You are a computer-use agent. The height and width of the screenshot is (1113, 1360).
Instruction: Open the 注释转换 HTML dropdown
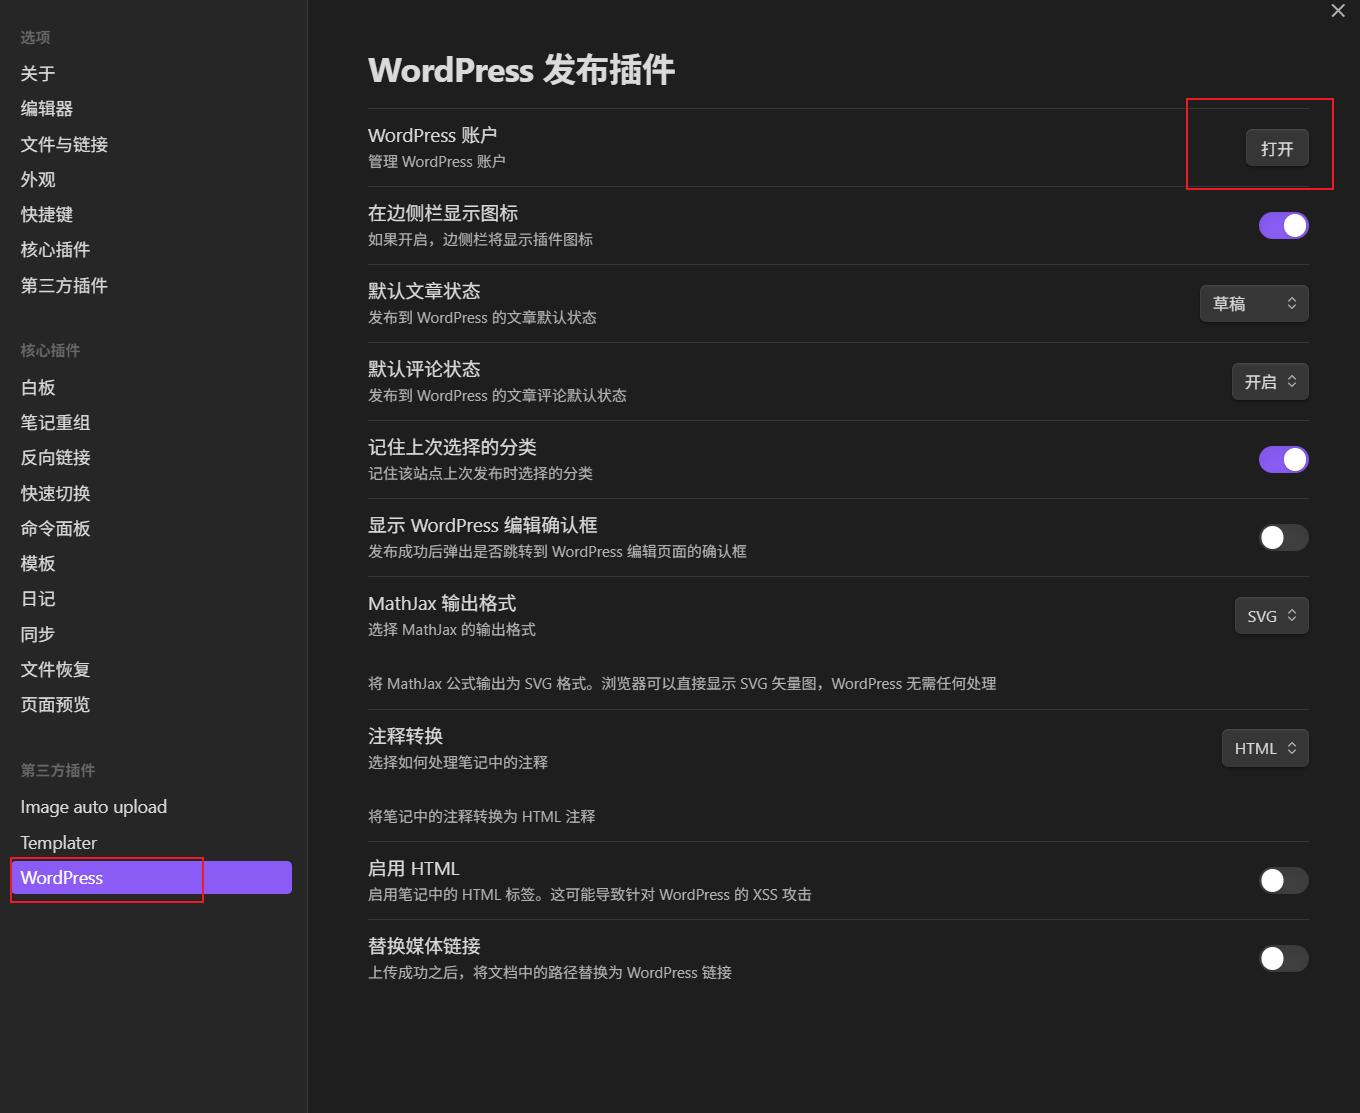tap(1265, 748)
